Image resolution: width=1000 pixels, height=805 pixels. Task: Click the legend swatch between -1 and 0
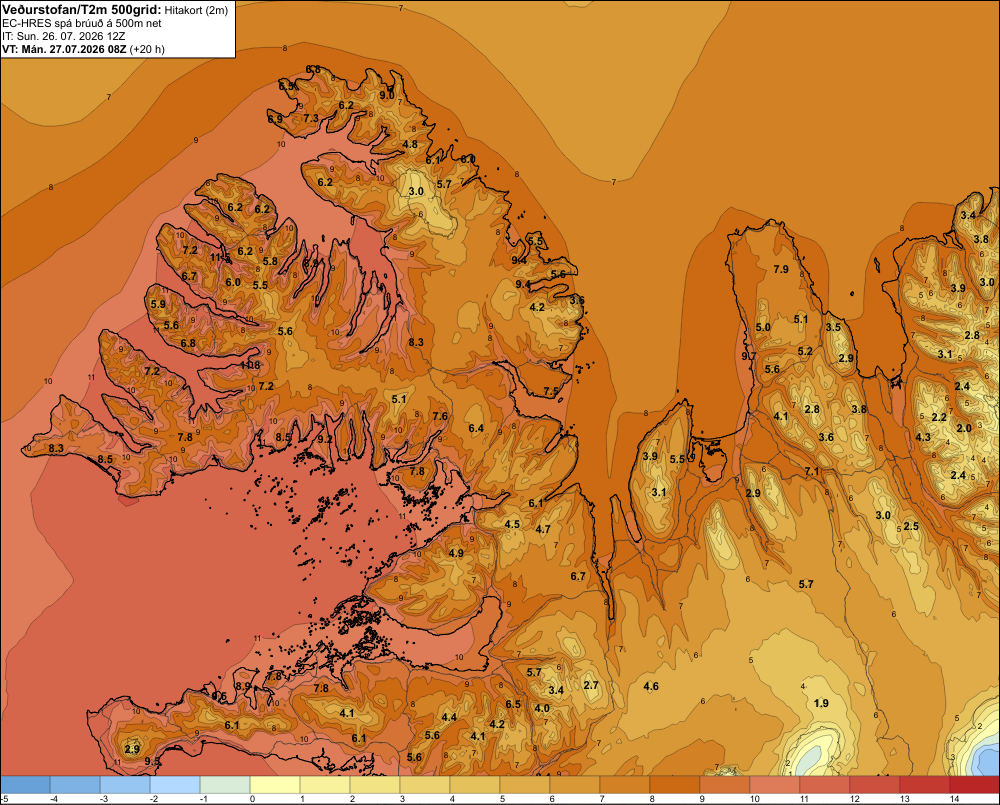click(x=225, y=785)
